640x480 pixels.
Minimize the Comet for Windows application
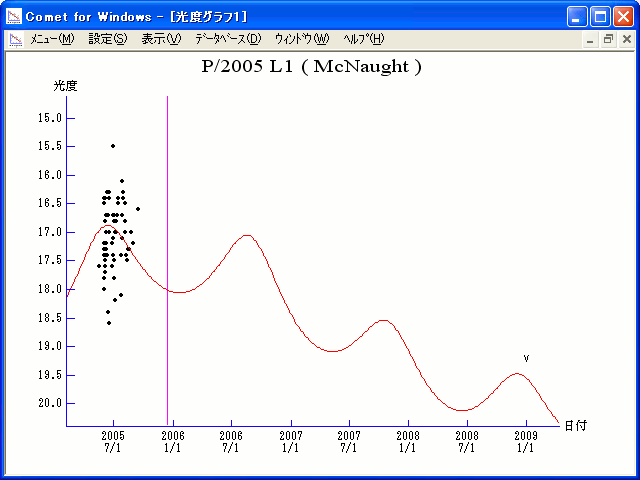point(578,16)
